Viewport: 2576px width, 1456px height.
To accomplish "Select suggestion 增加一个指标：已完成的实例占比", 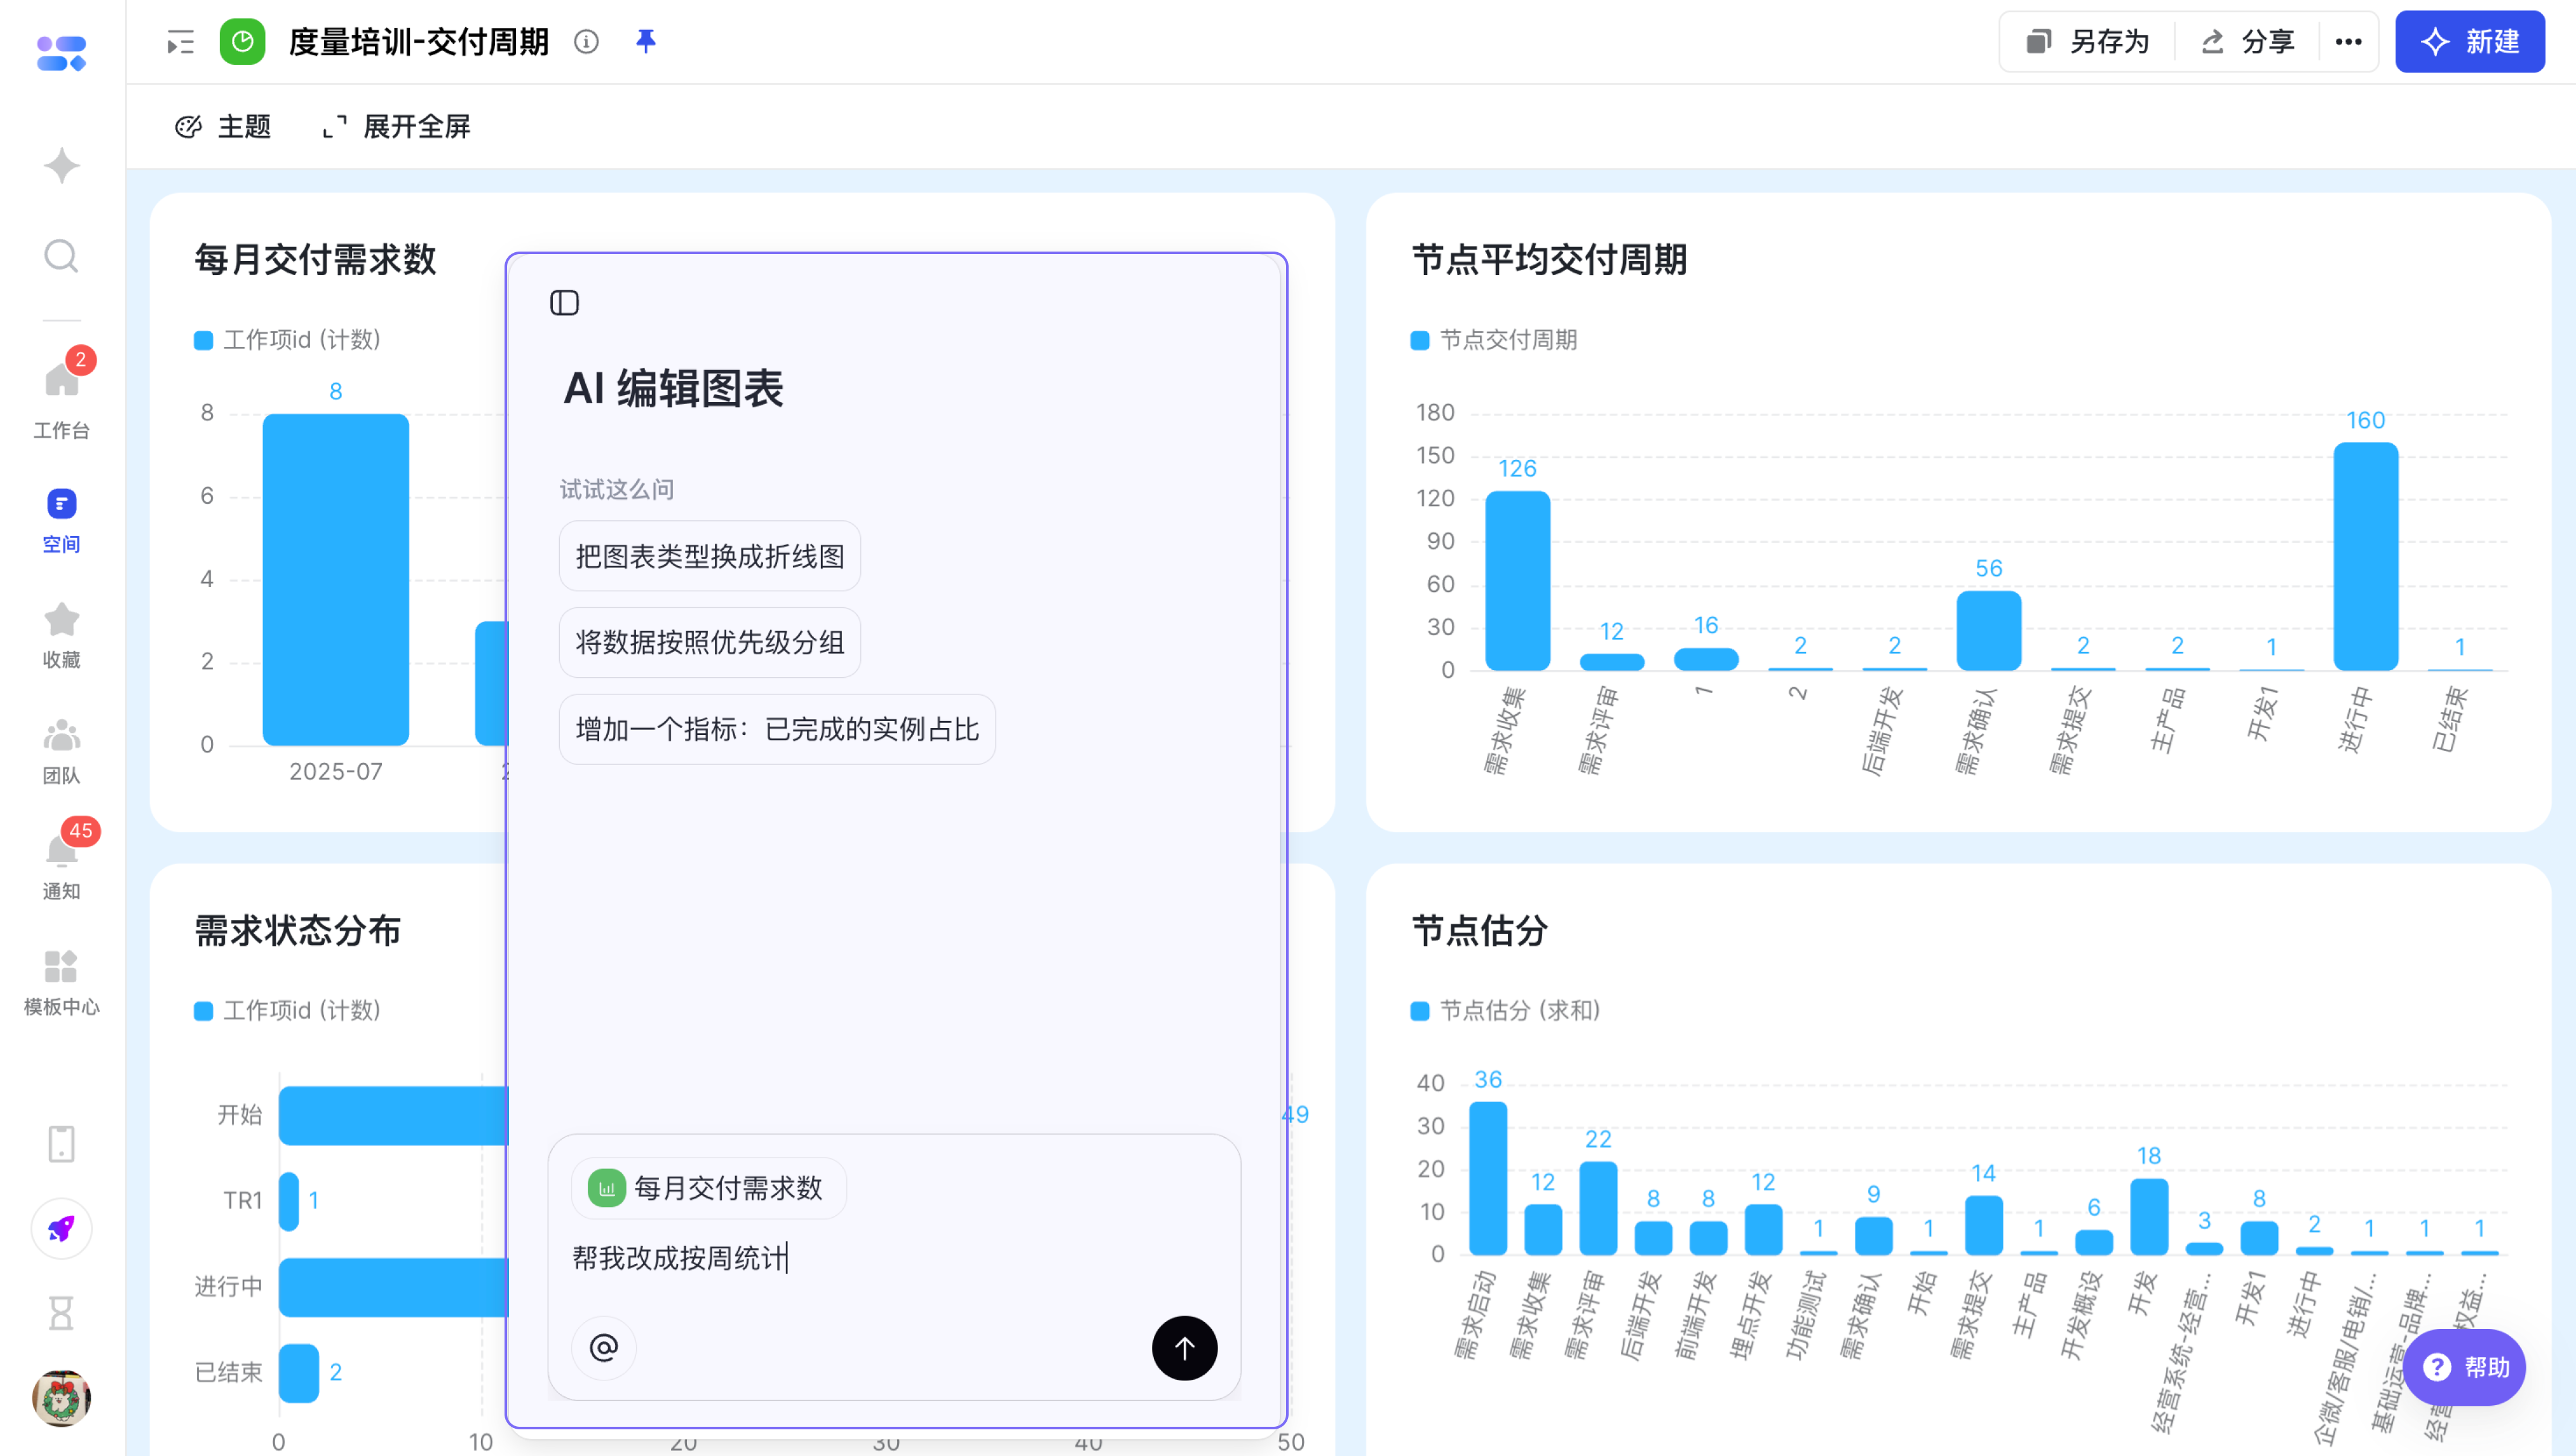I will click(x=777, y=729).
